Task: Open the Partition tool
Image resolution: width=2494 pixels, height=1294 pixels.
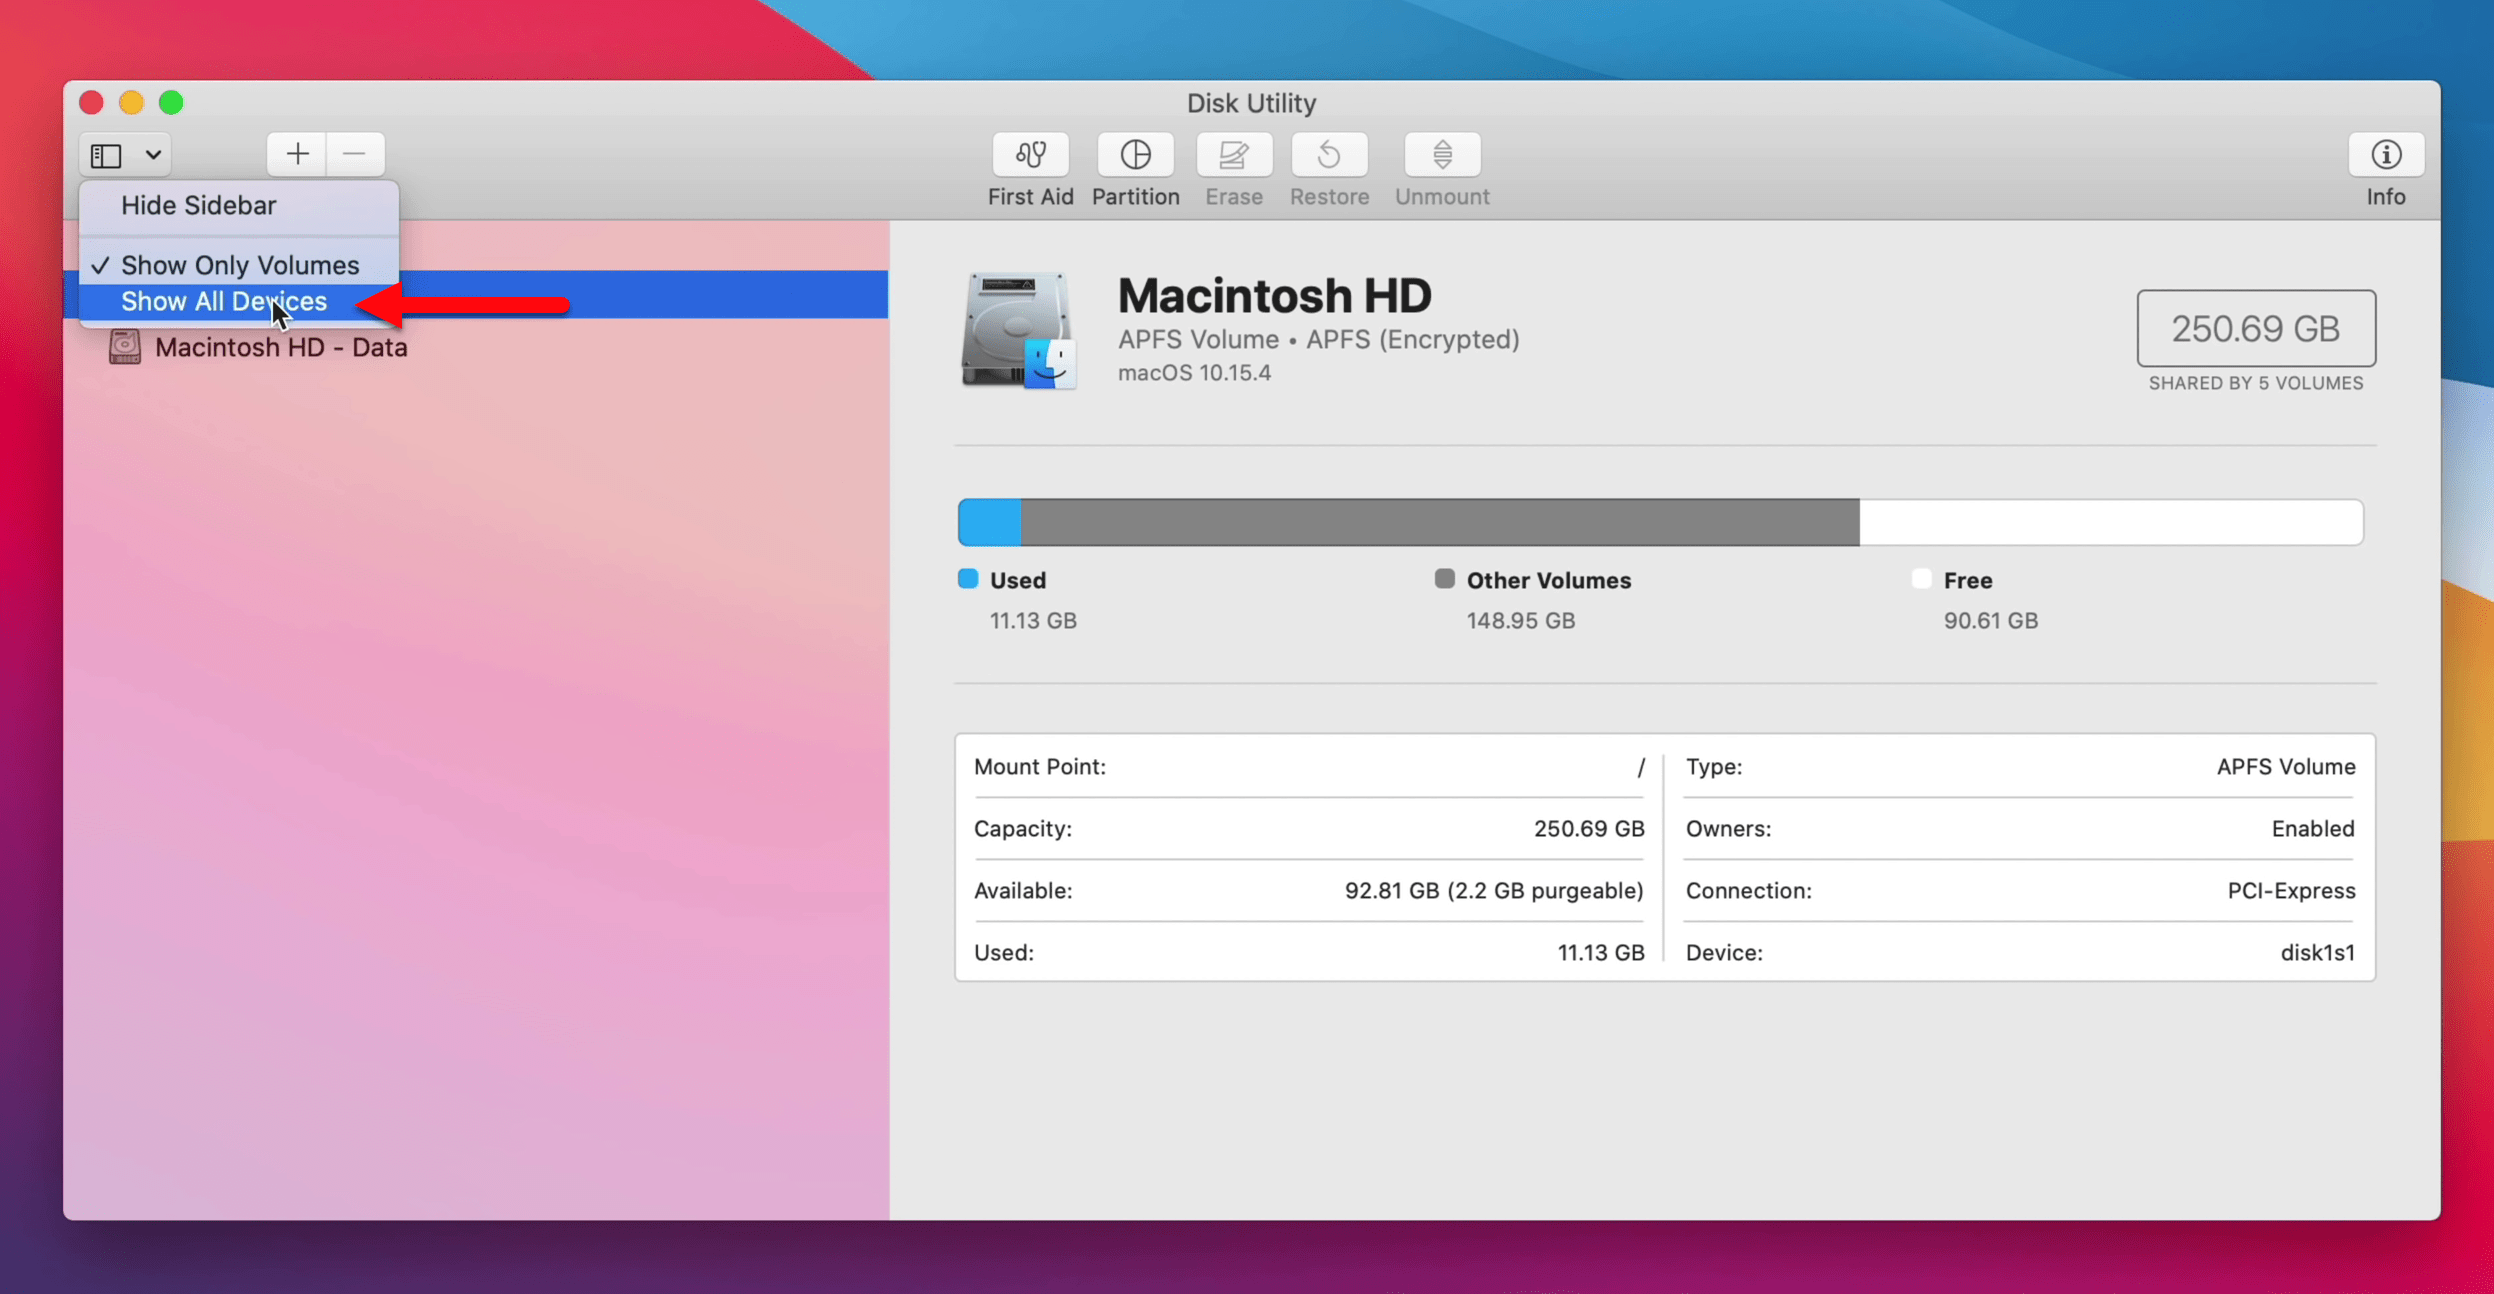Action: point(1135,155)
